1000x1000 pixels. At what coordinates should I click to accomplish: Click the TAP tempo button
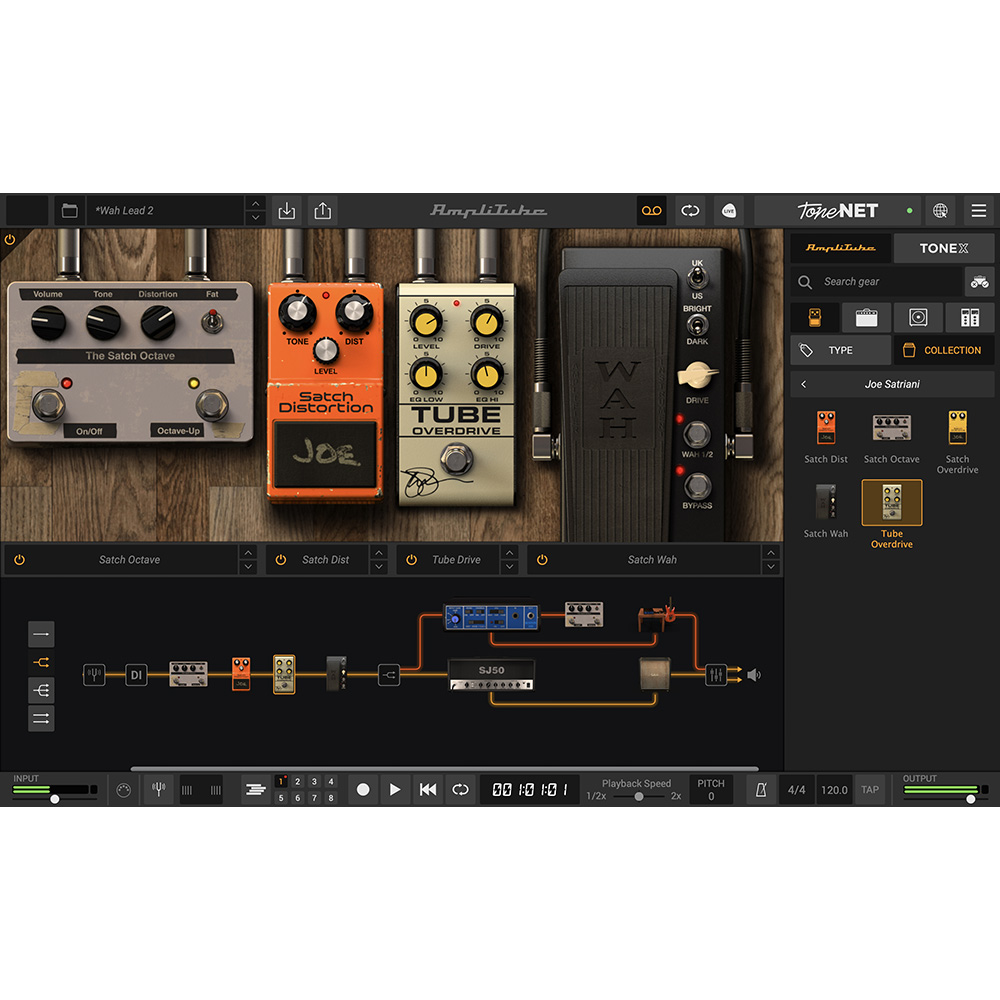pos(870,790)
